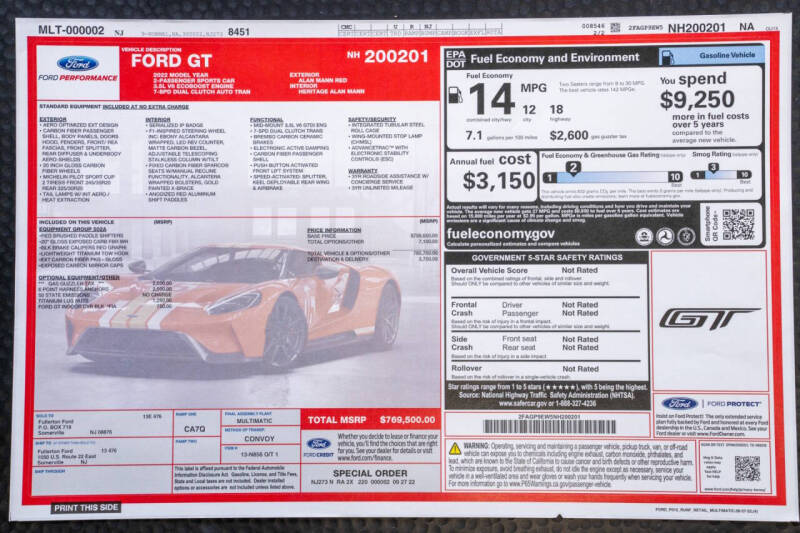Click the Fuel Economy and Environment heading
This screenshot has height=533, width=800.
(x=555, y=58)
